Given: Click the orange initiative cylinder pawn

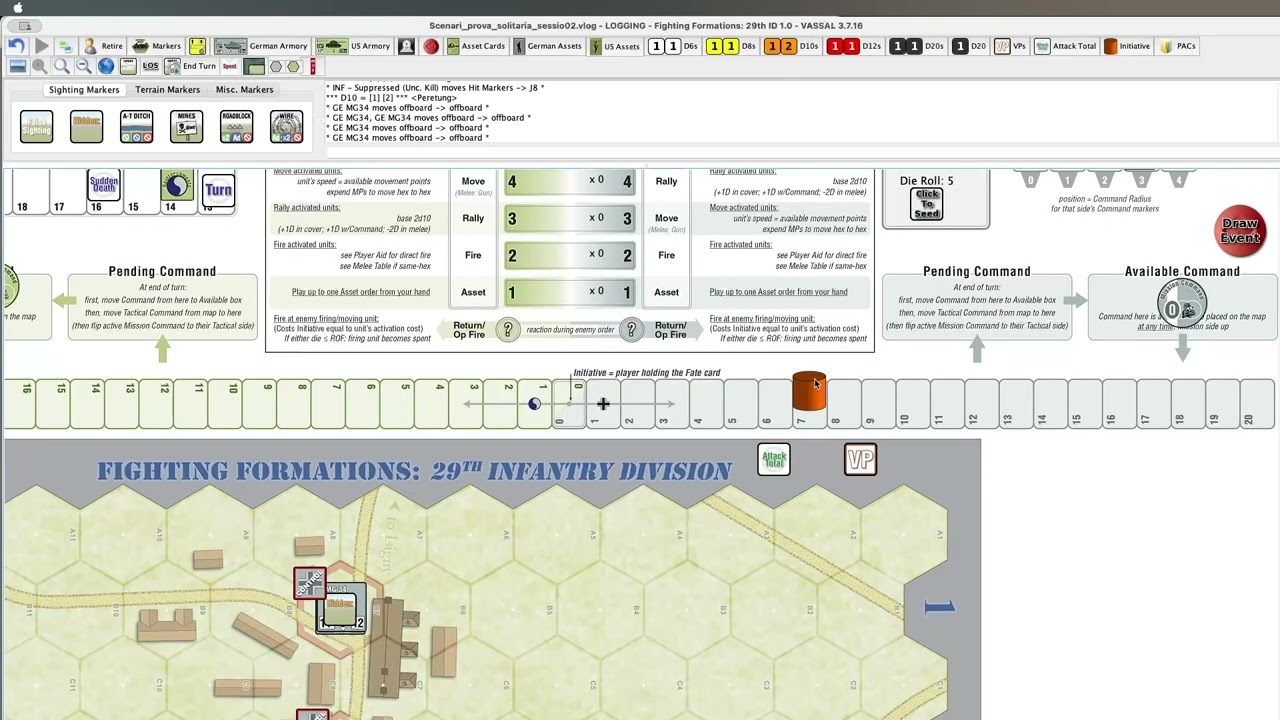Looking at the screenshot, I should tap(808, 391).
